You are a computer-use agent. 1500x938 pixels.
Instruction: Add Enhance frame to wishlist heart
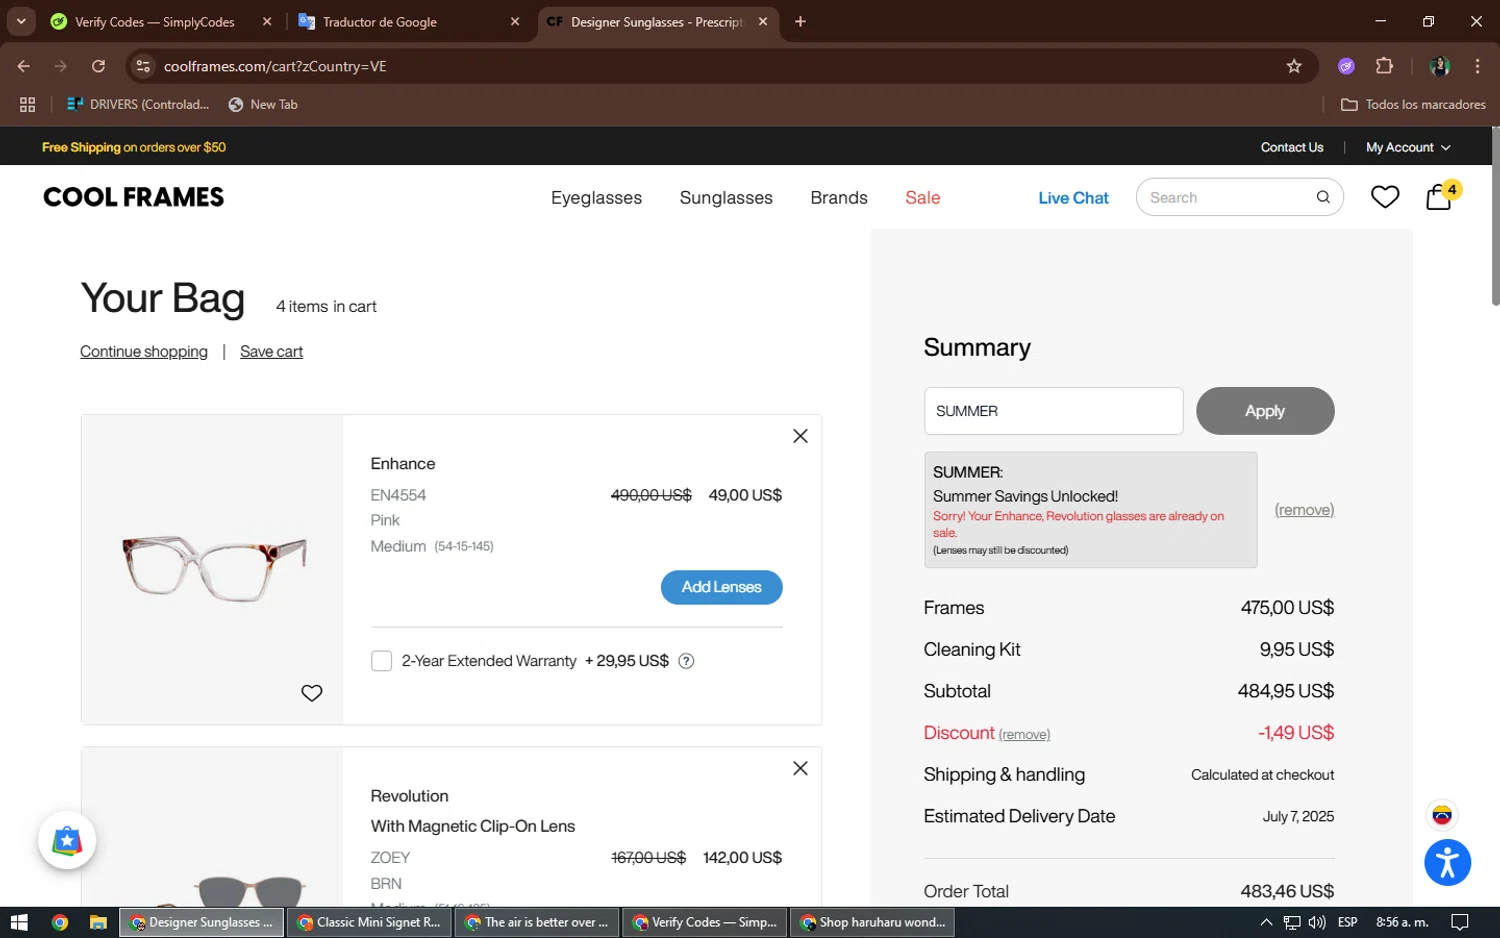[x=312, y=693]
